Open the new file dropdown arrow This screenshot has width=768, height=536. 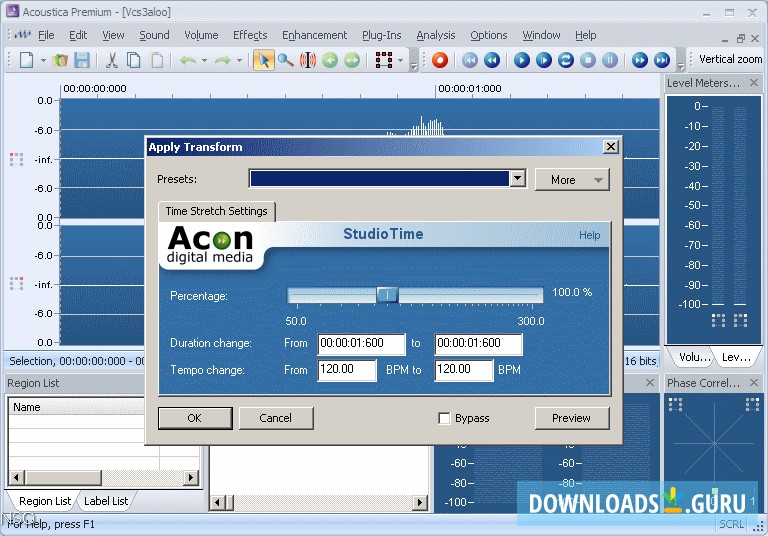pos(43,61)
